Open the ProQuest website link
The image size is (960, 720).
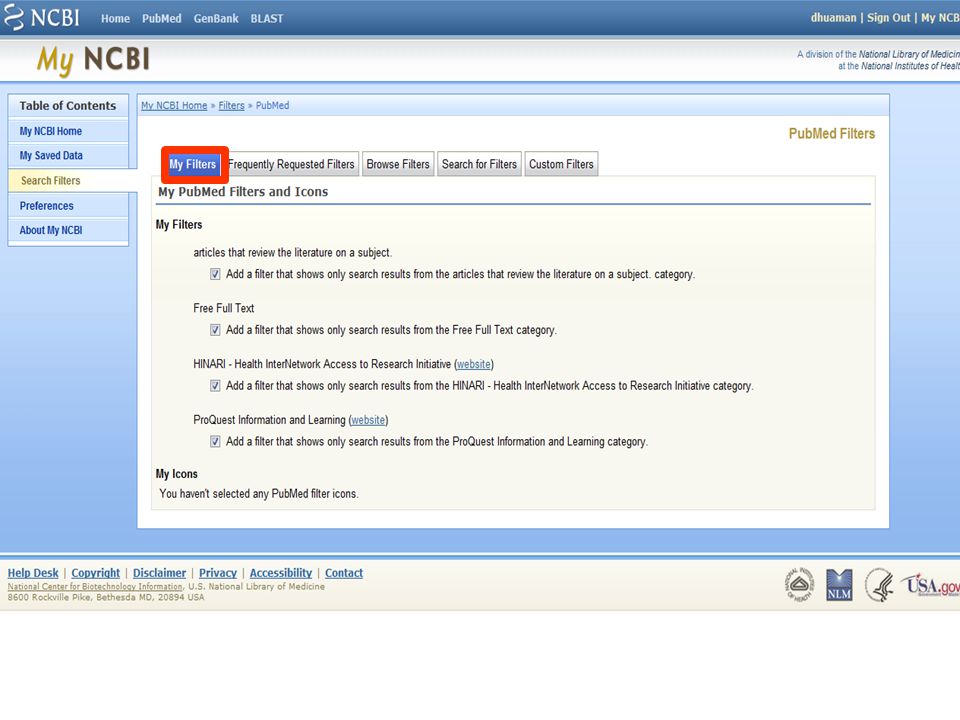pos(368,420)
